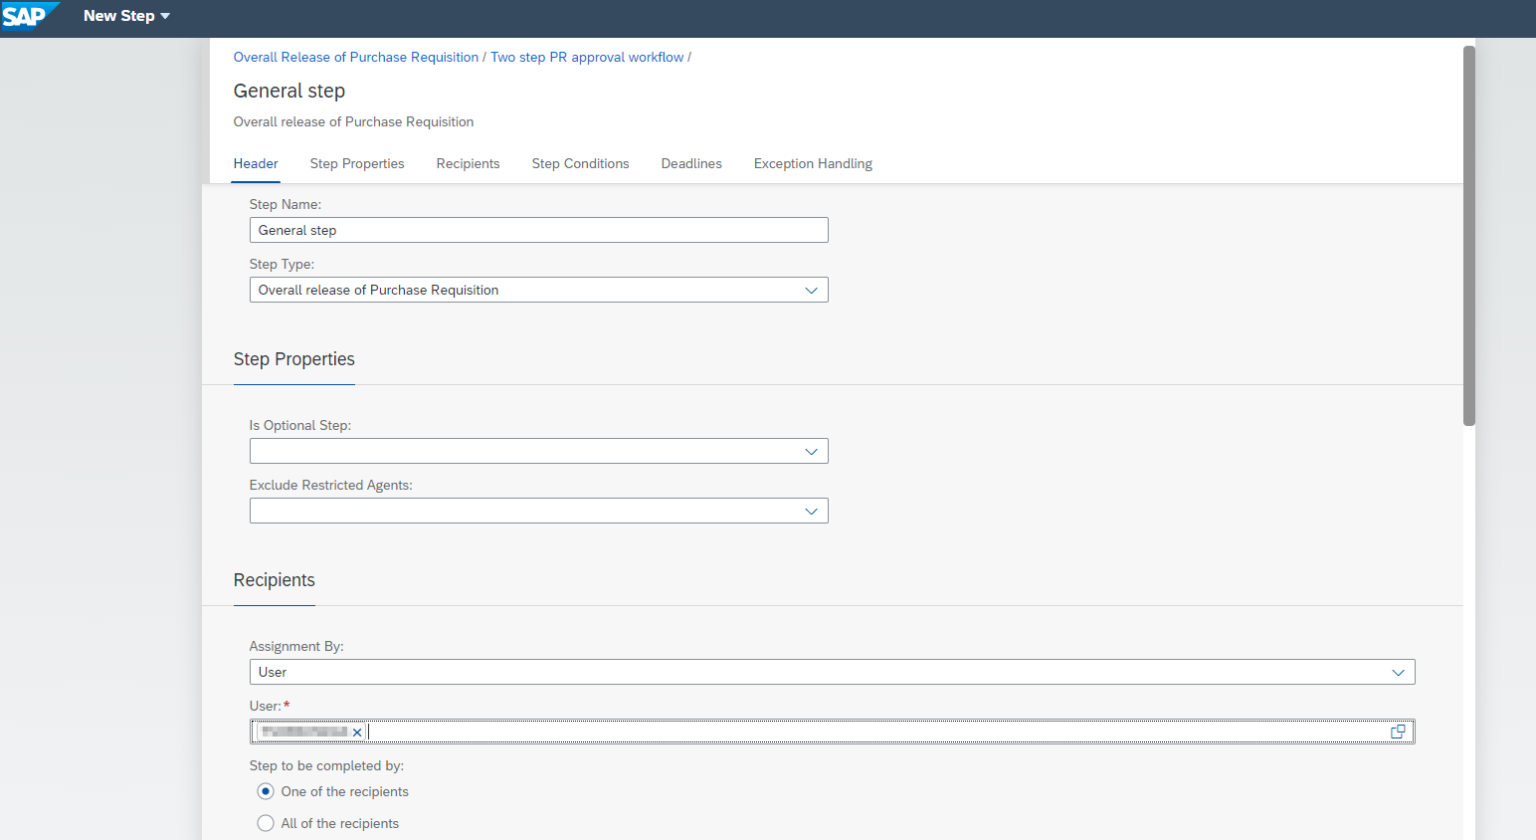Viewport: 1536px width, 840px height.
Task: Expand the Assignment By dropdown
Action: [x=1399, y=671]
